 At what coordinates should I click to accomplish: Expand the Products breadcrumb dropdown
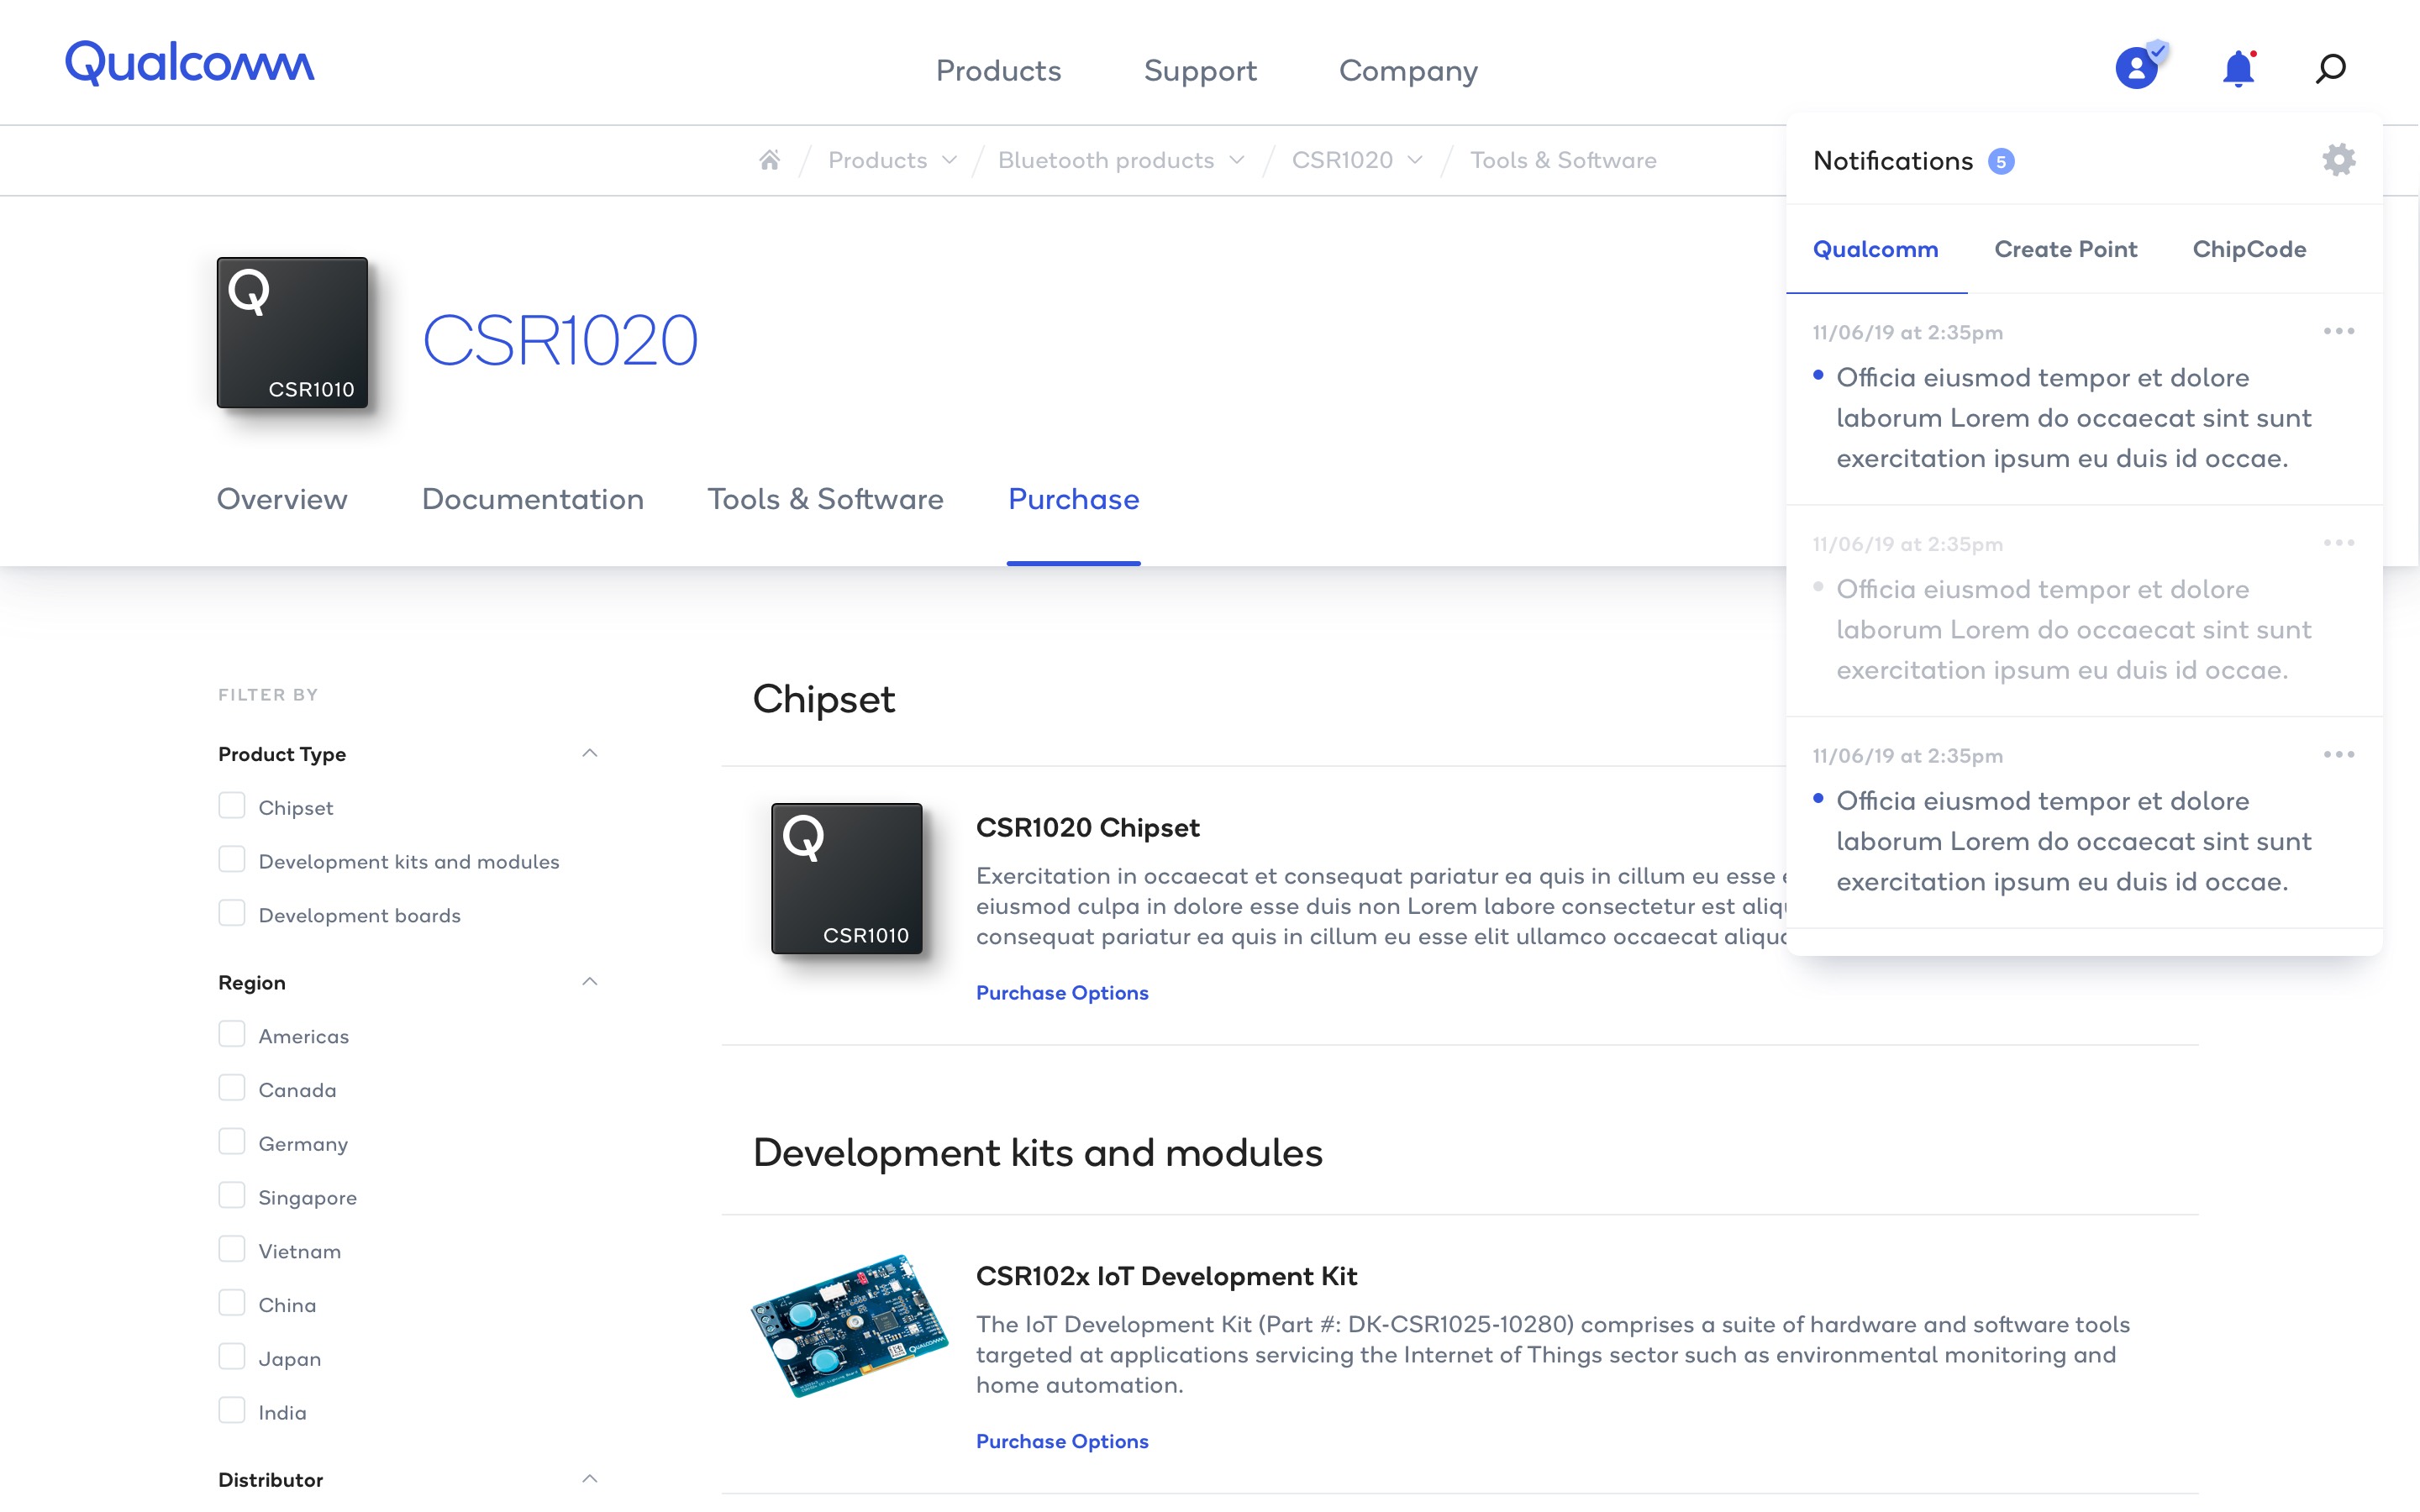pos(950,160)
